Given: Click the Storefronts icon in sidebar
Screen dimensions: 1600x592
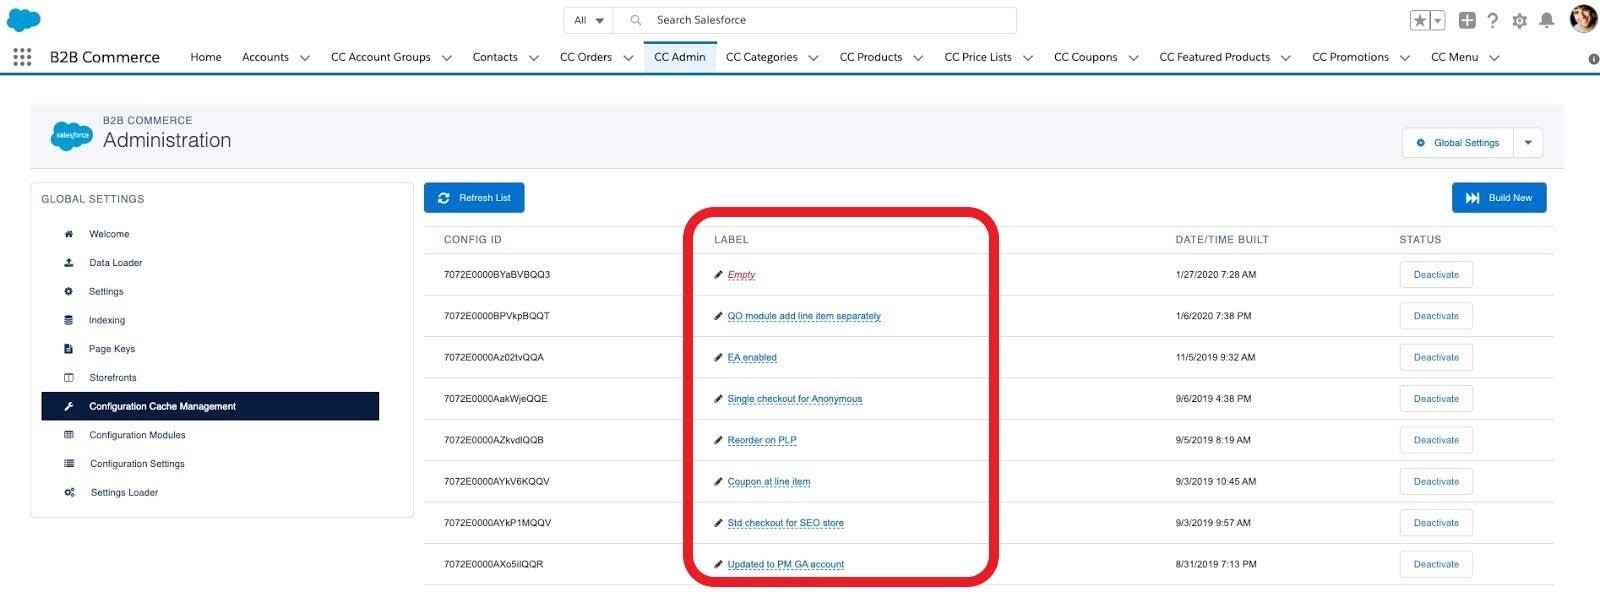Looking at the screenshot, I should pos(69,378).
